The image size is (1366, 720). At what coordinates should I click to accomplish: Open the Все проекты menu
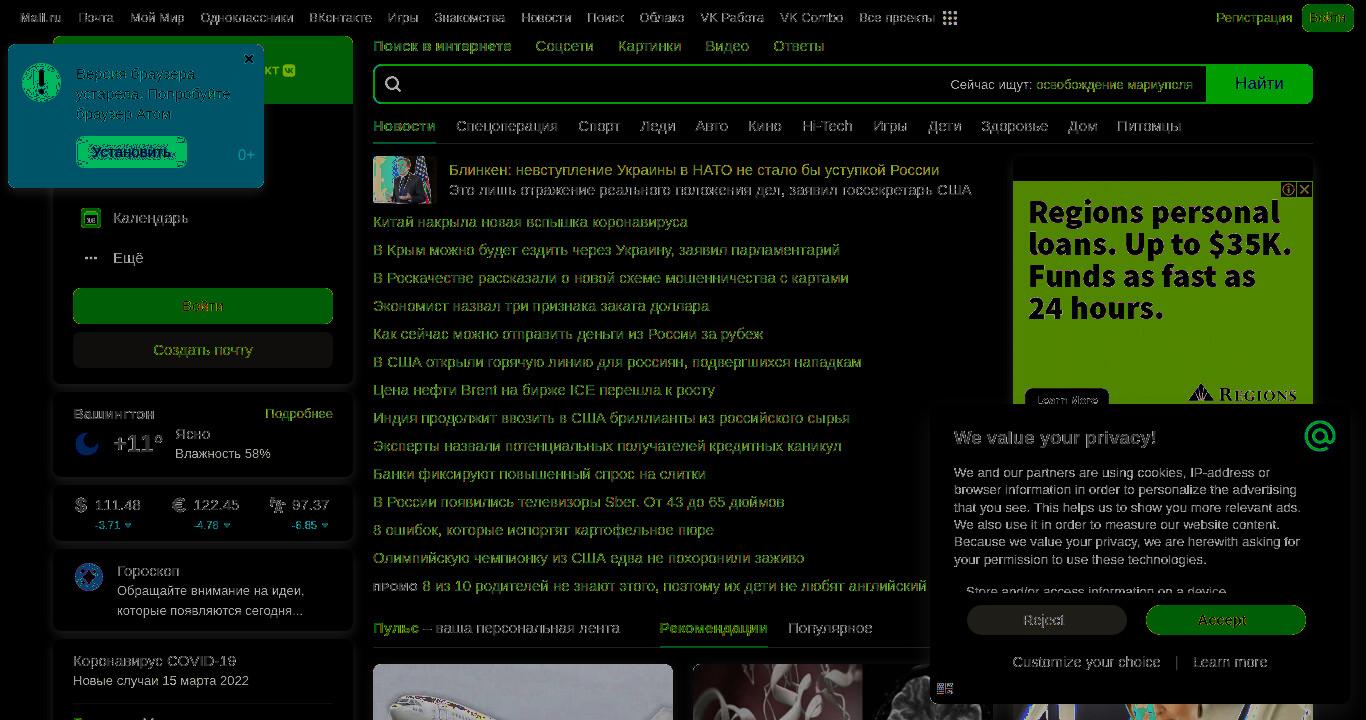pos(896,18)
